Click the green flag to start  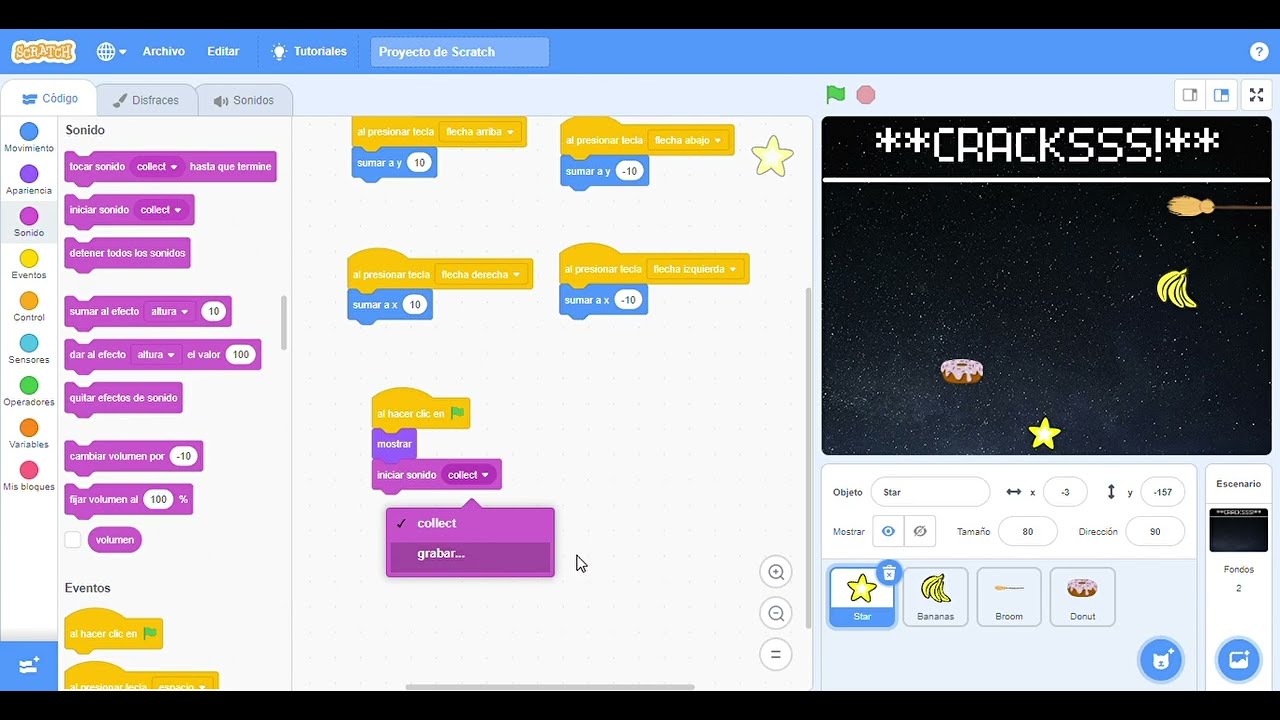(x=835, y=95)
